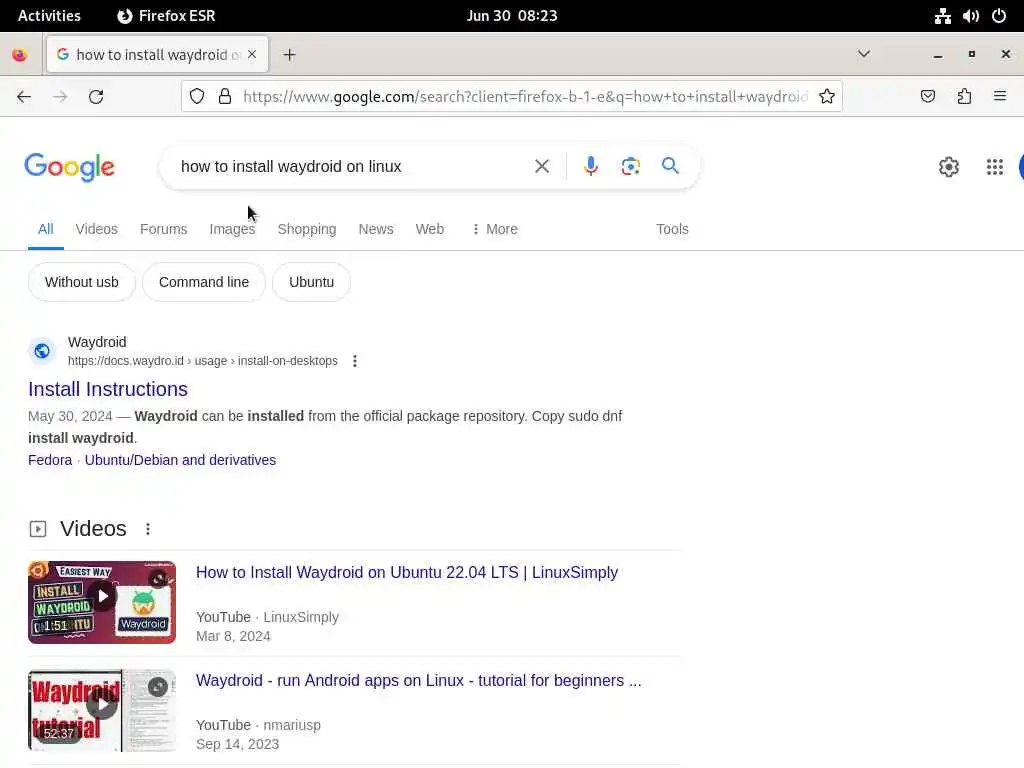Open the Install Instructions result
Screen dimensions: 1024x768
tap(108, 389)
